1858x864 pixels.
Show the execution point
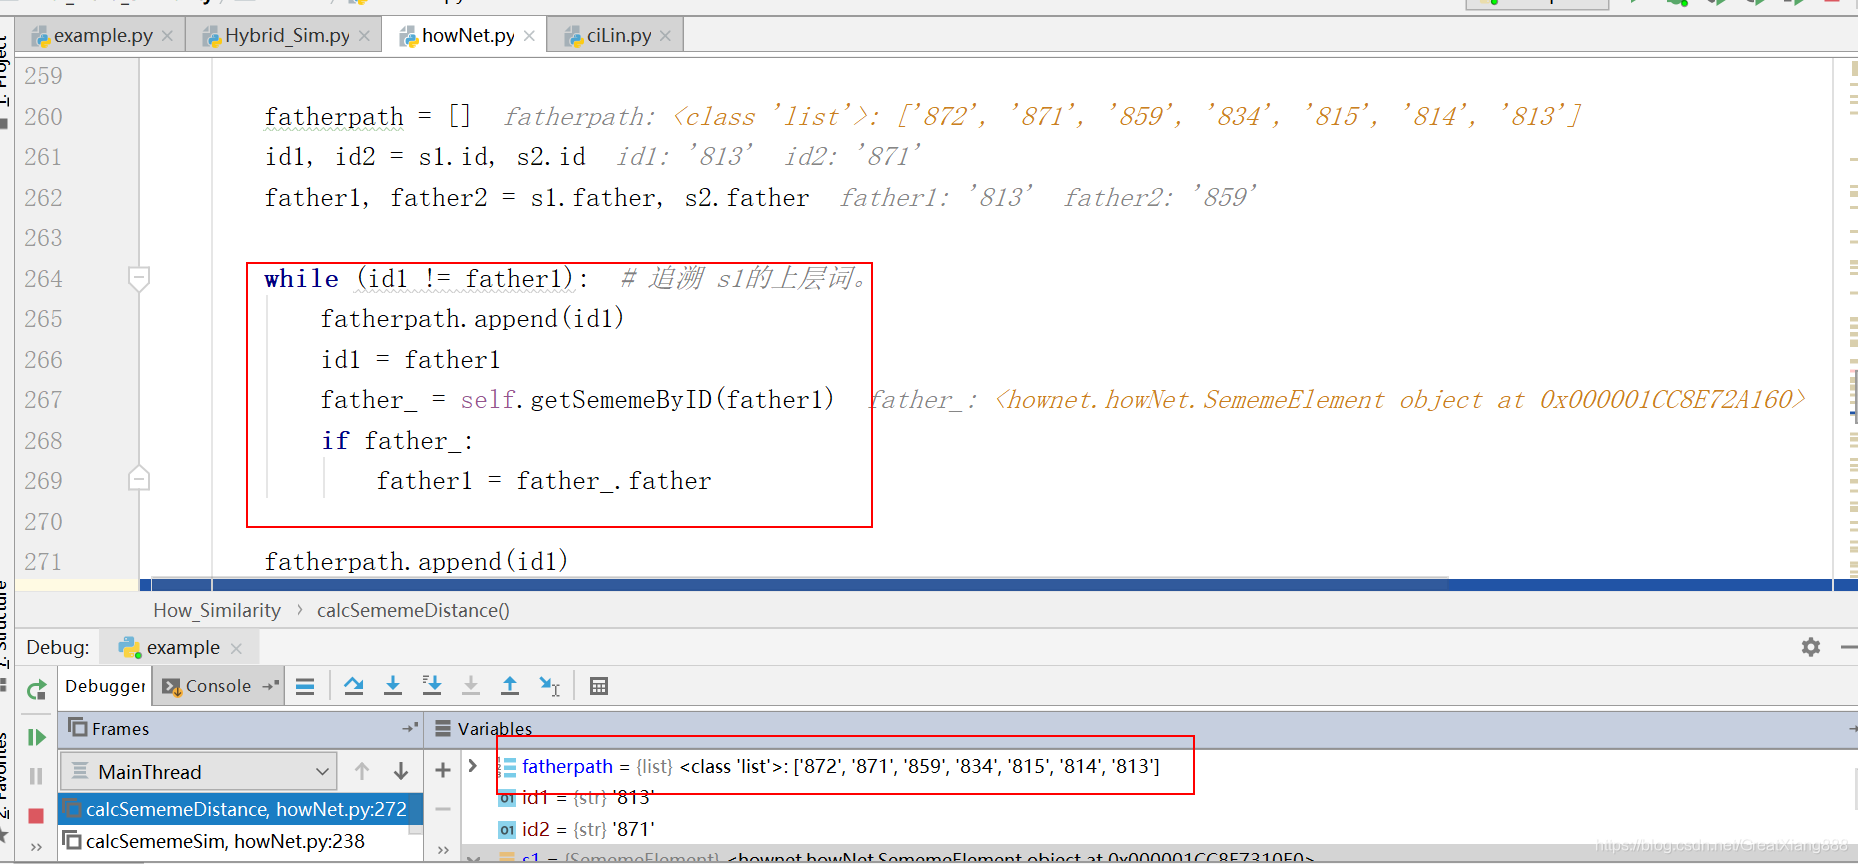coord(305,686)
